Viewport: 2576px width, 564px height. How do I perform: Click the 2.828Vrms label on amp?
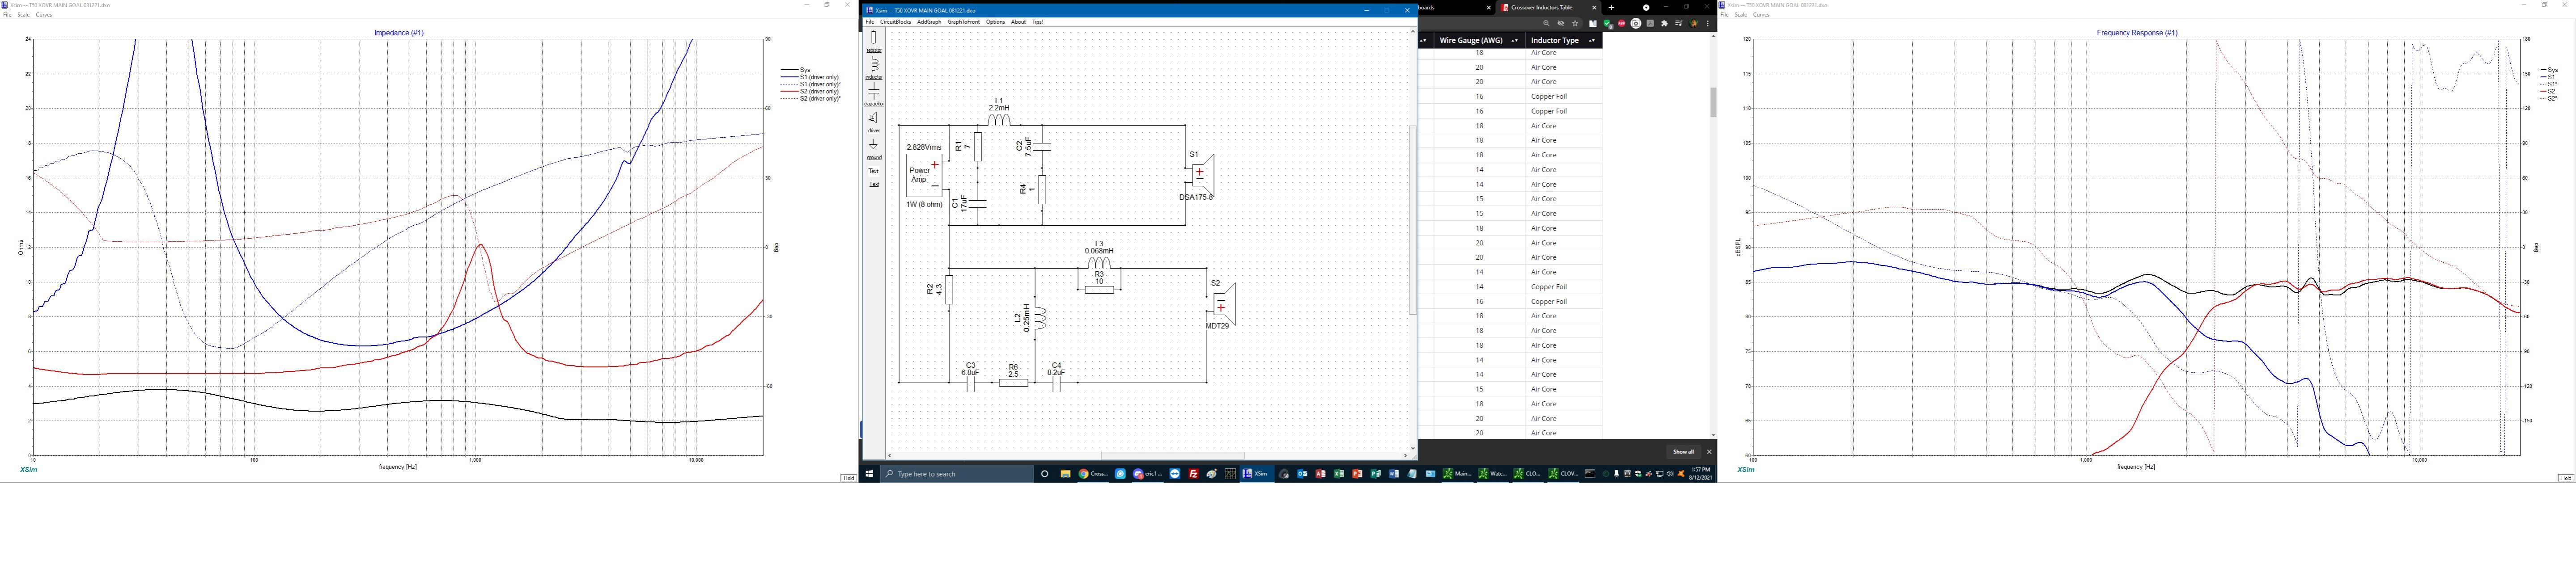(x=924, y=147)
